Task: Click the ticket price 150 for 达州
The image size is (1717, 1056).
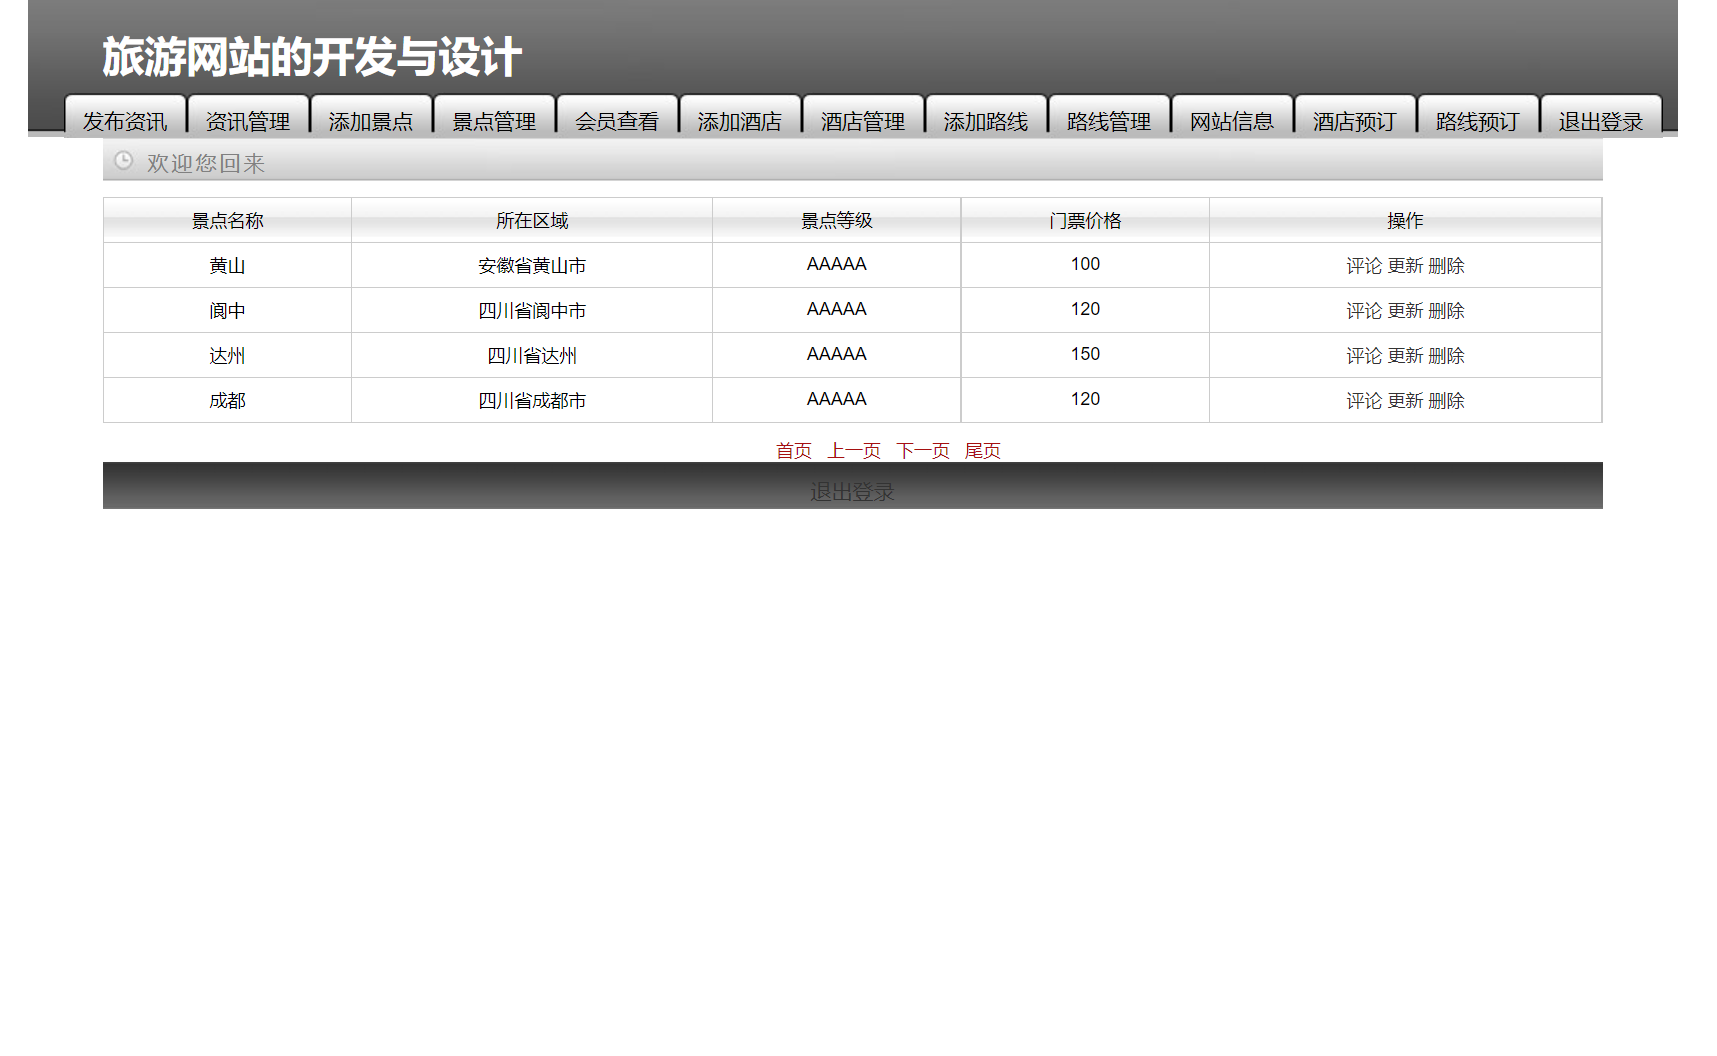Action: [x=1085, y=355]
